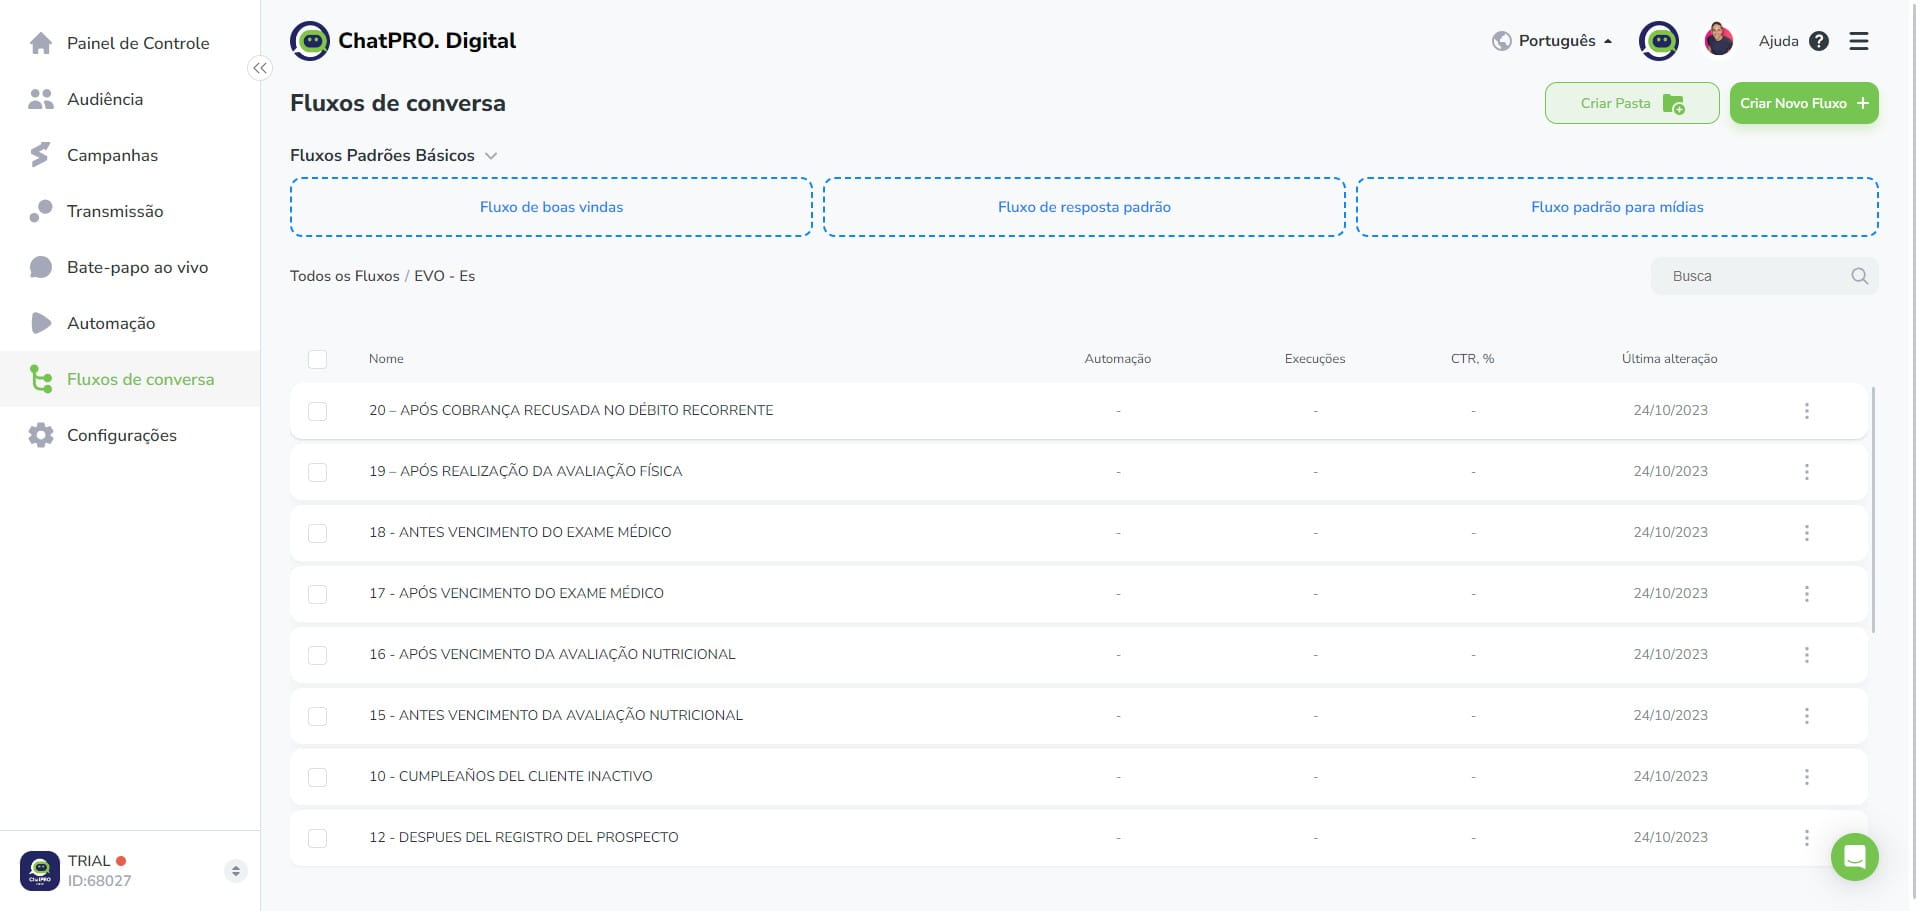This screenshot has width=1920, height=911.
Task: Open the hamburger menu icon
Action: 1859,41
